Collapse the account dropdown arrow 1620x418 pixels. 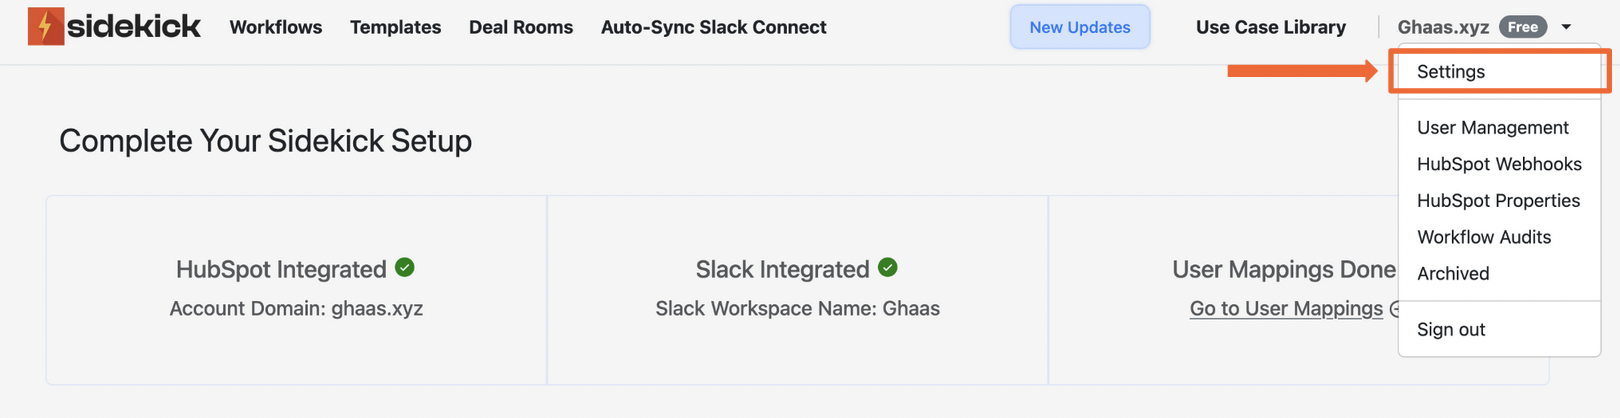(1566, 27)
